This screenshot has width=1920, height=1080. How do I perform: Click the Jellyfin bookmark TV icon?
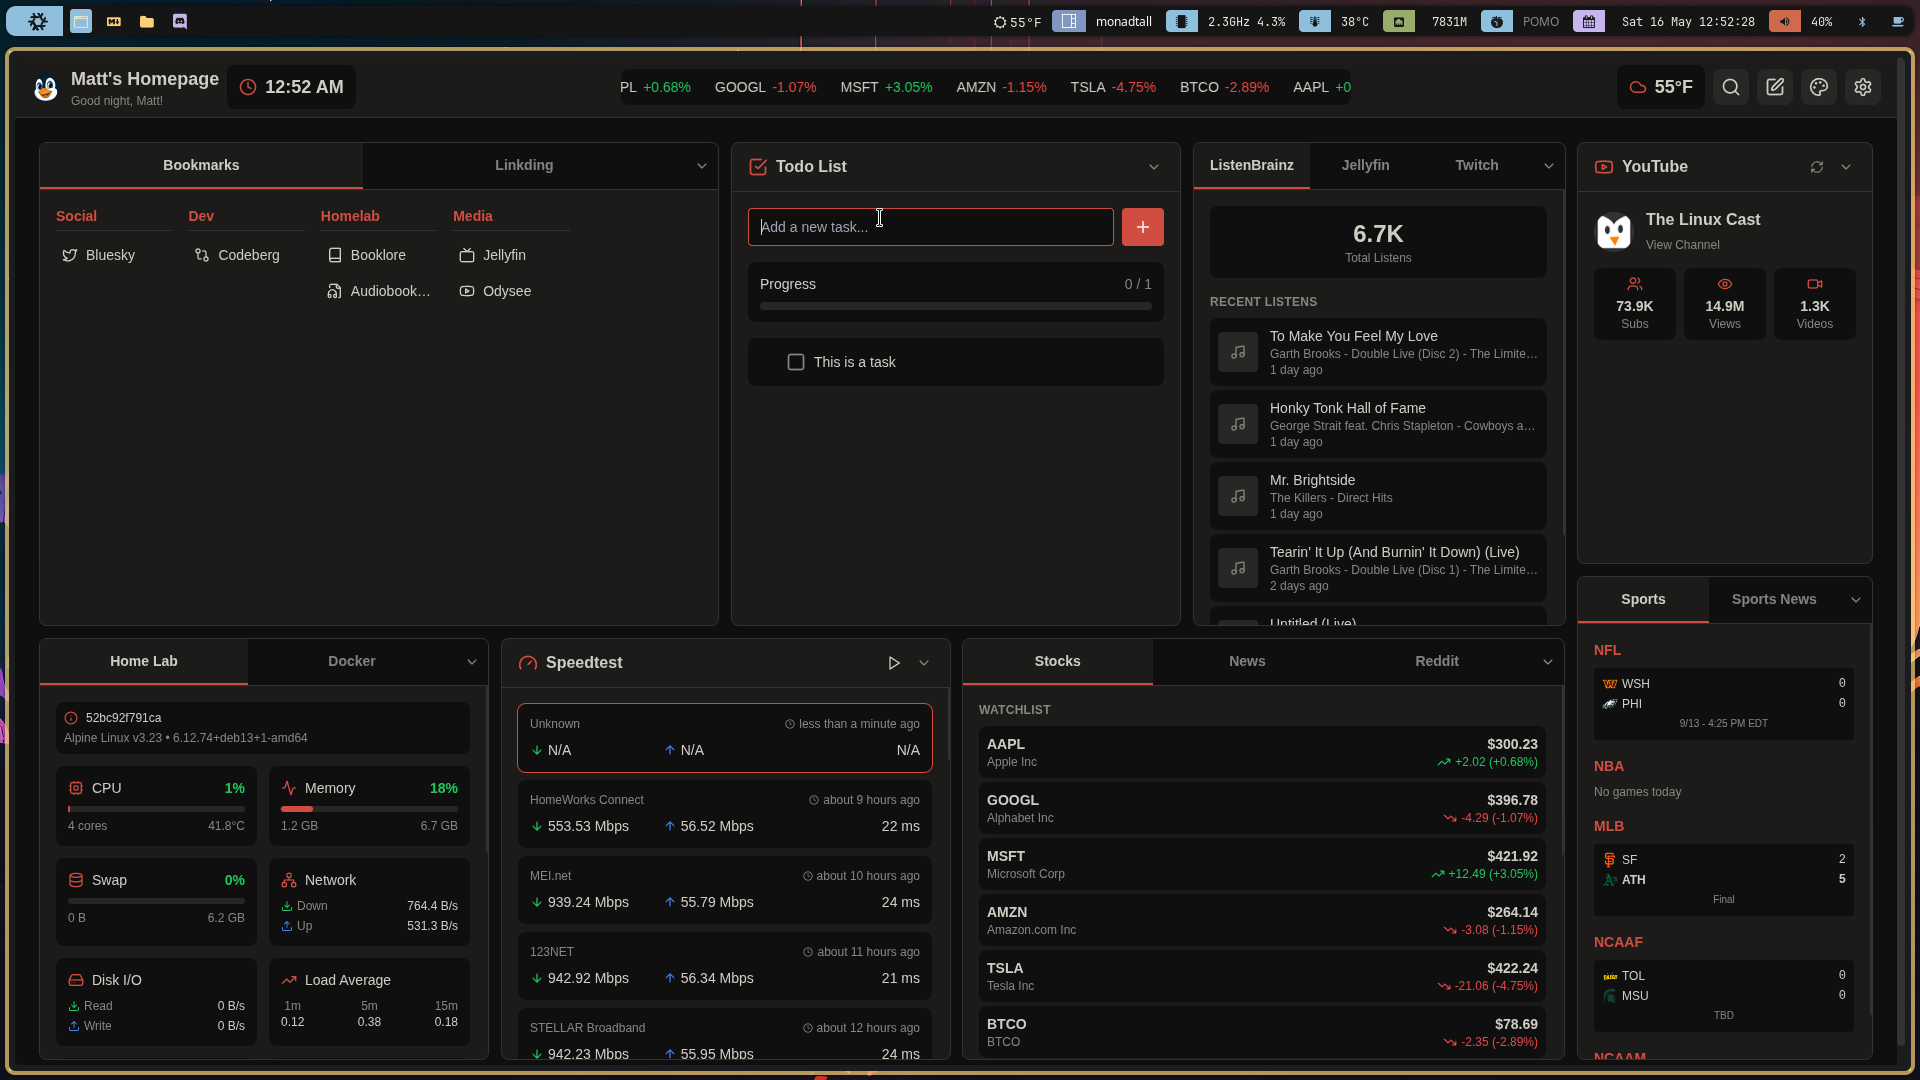point(467,256)
